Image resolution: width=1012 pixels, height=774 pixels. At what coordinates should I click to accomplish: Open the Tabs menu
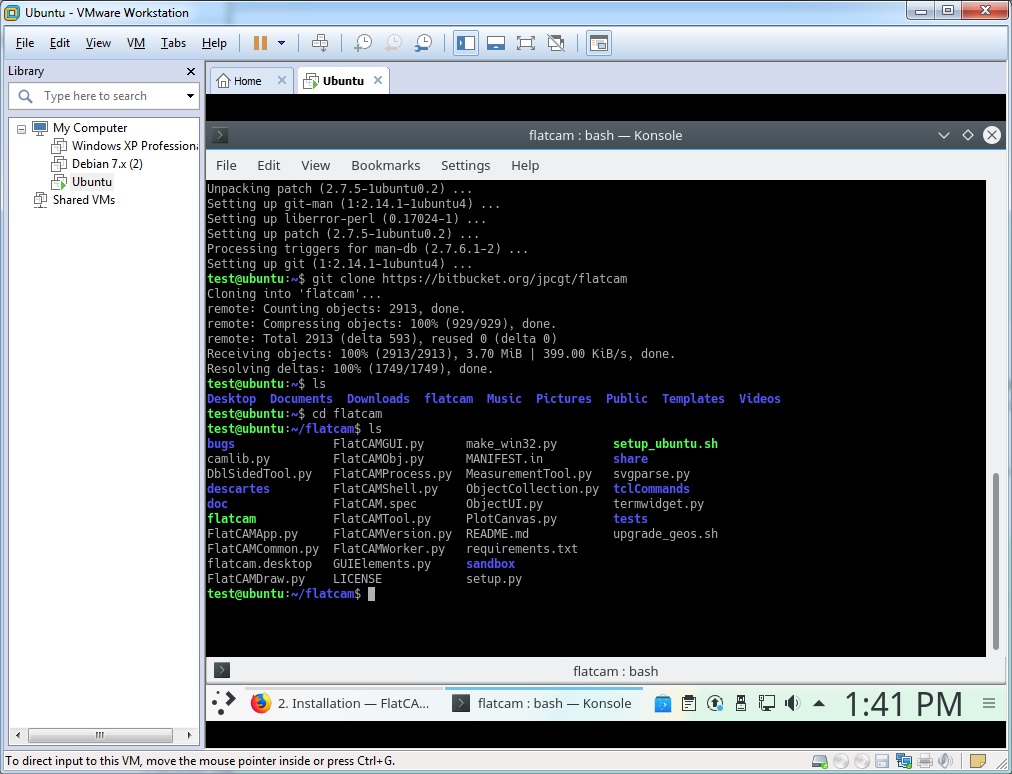pyautogui.click(x=173, y=43)
